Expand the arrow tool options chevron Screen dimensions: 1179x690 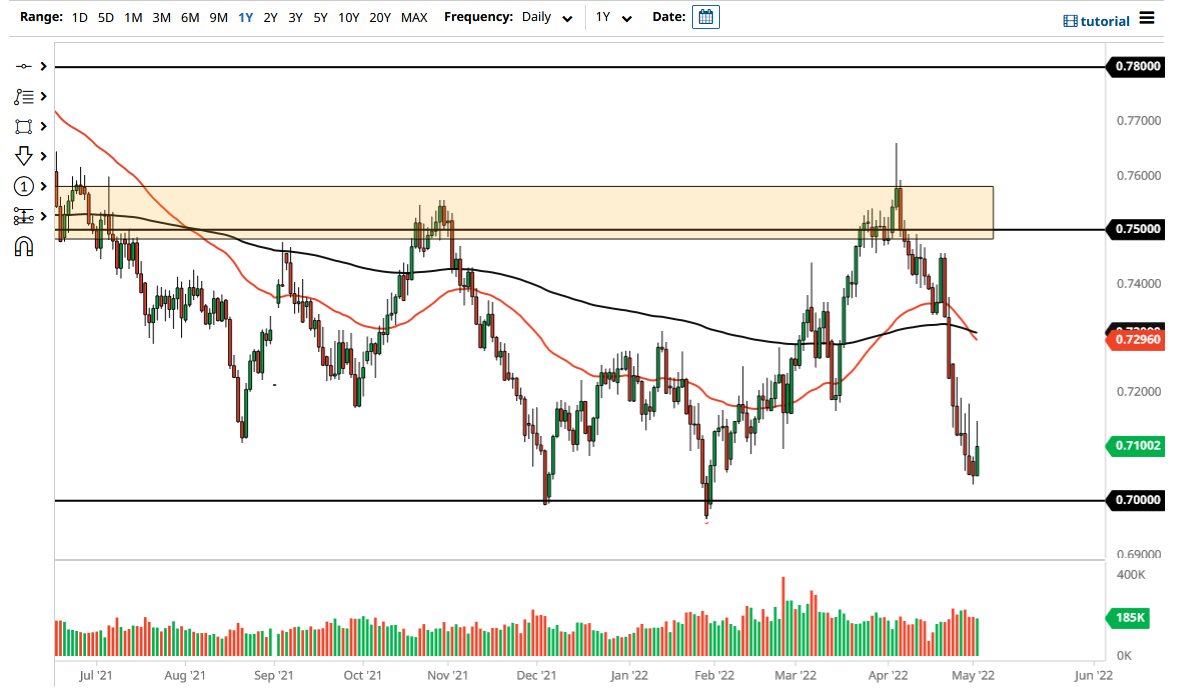pos(43,156)
